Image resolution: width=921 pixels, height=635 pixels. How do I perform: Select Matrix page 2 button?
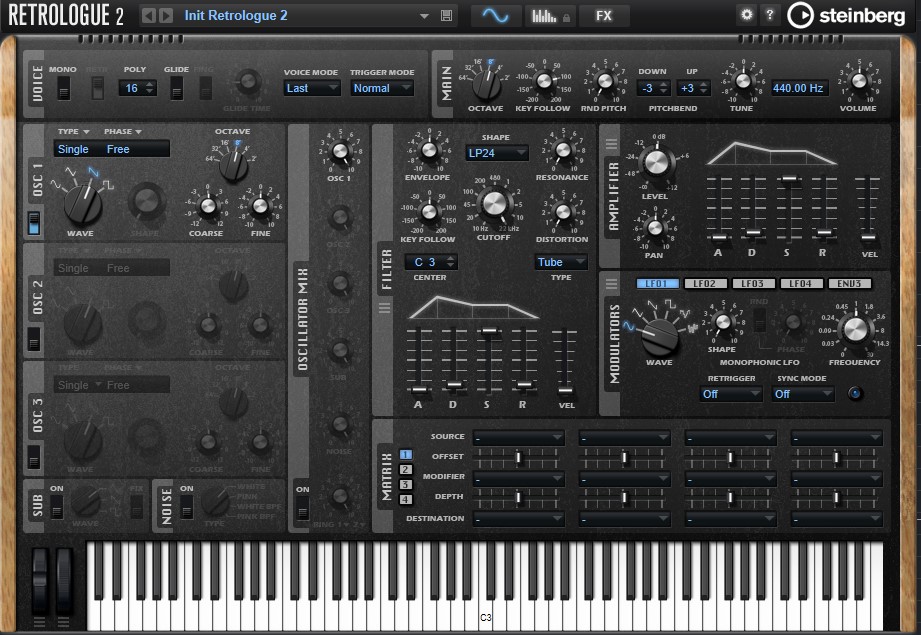[405, 469]
